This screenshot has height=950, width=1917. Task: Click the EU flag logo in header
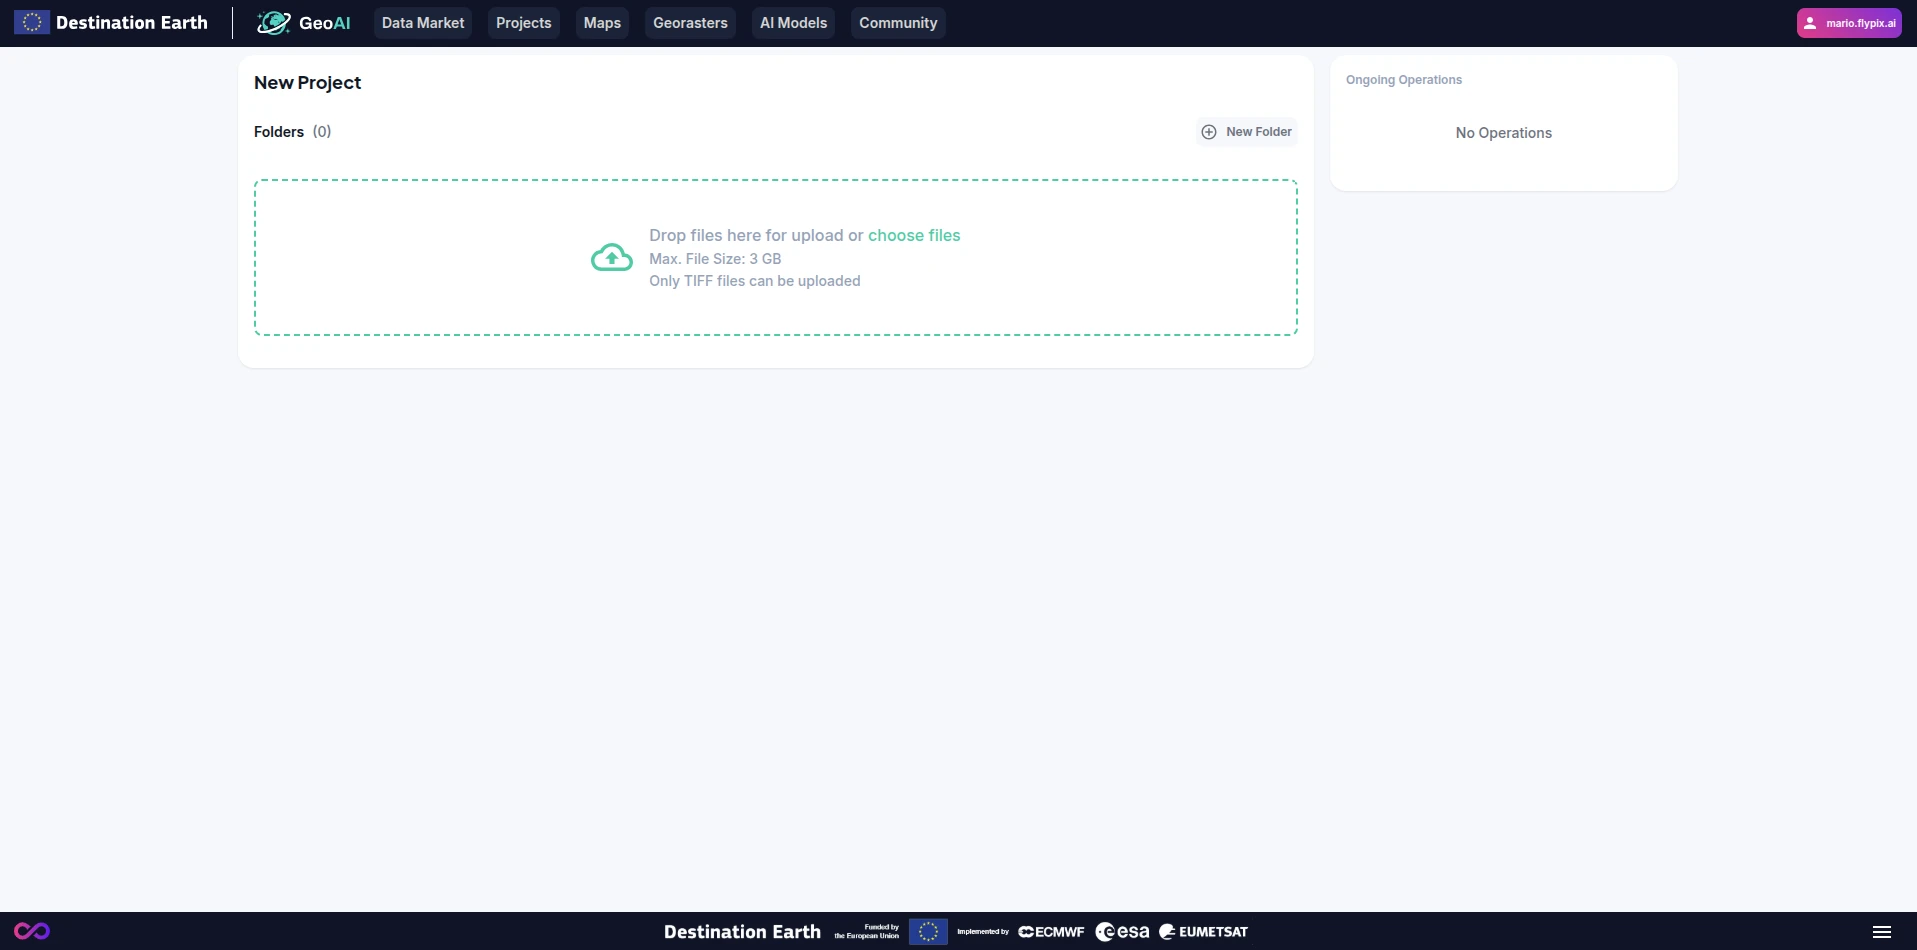point(32,22)
